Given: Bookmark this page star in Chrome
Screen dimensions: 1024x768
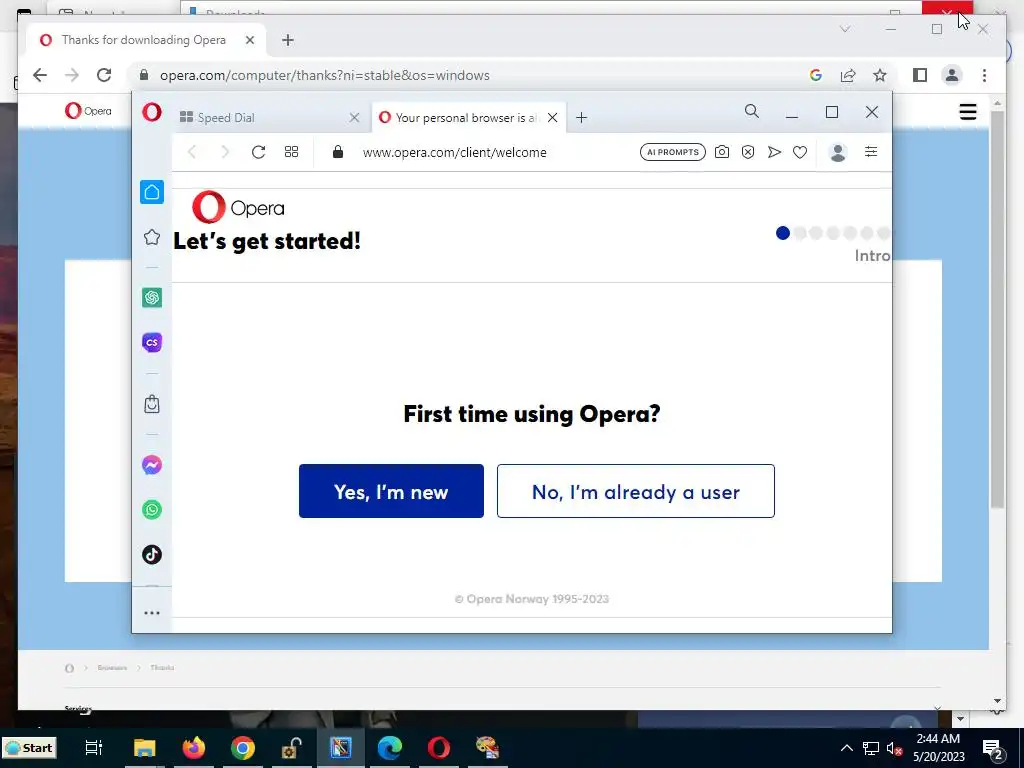Looking at the screenshot, I should (880, 75).
